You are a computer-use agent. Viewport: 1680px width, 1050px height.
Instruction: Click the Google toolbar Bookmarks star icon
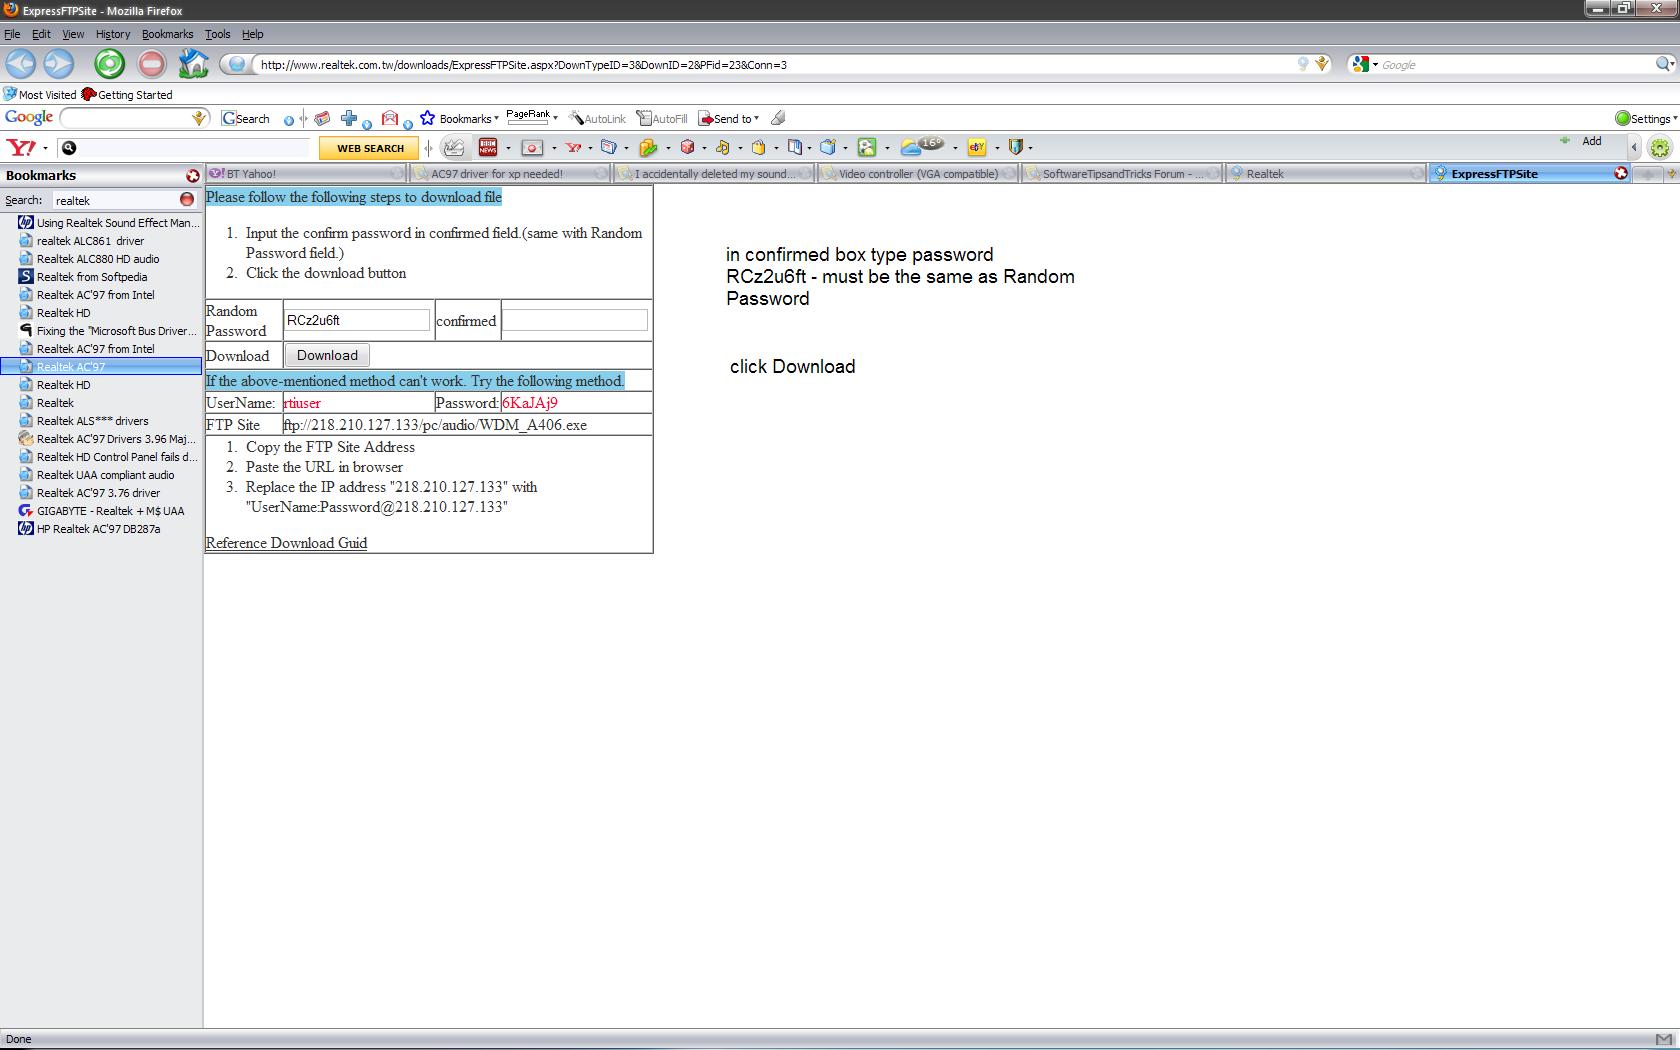click(427, 118)
